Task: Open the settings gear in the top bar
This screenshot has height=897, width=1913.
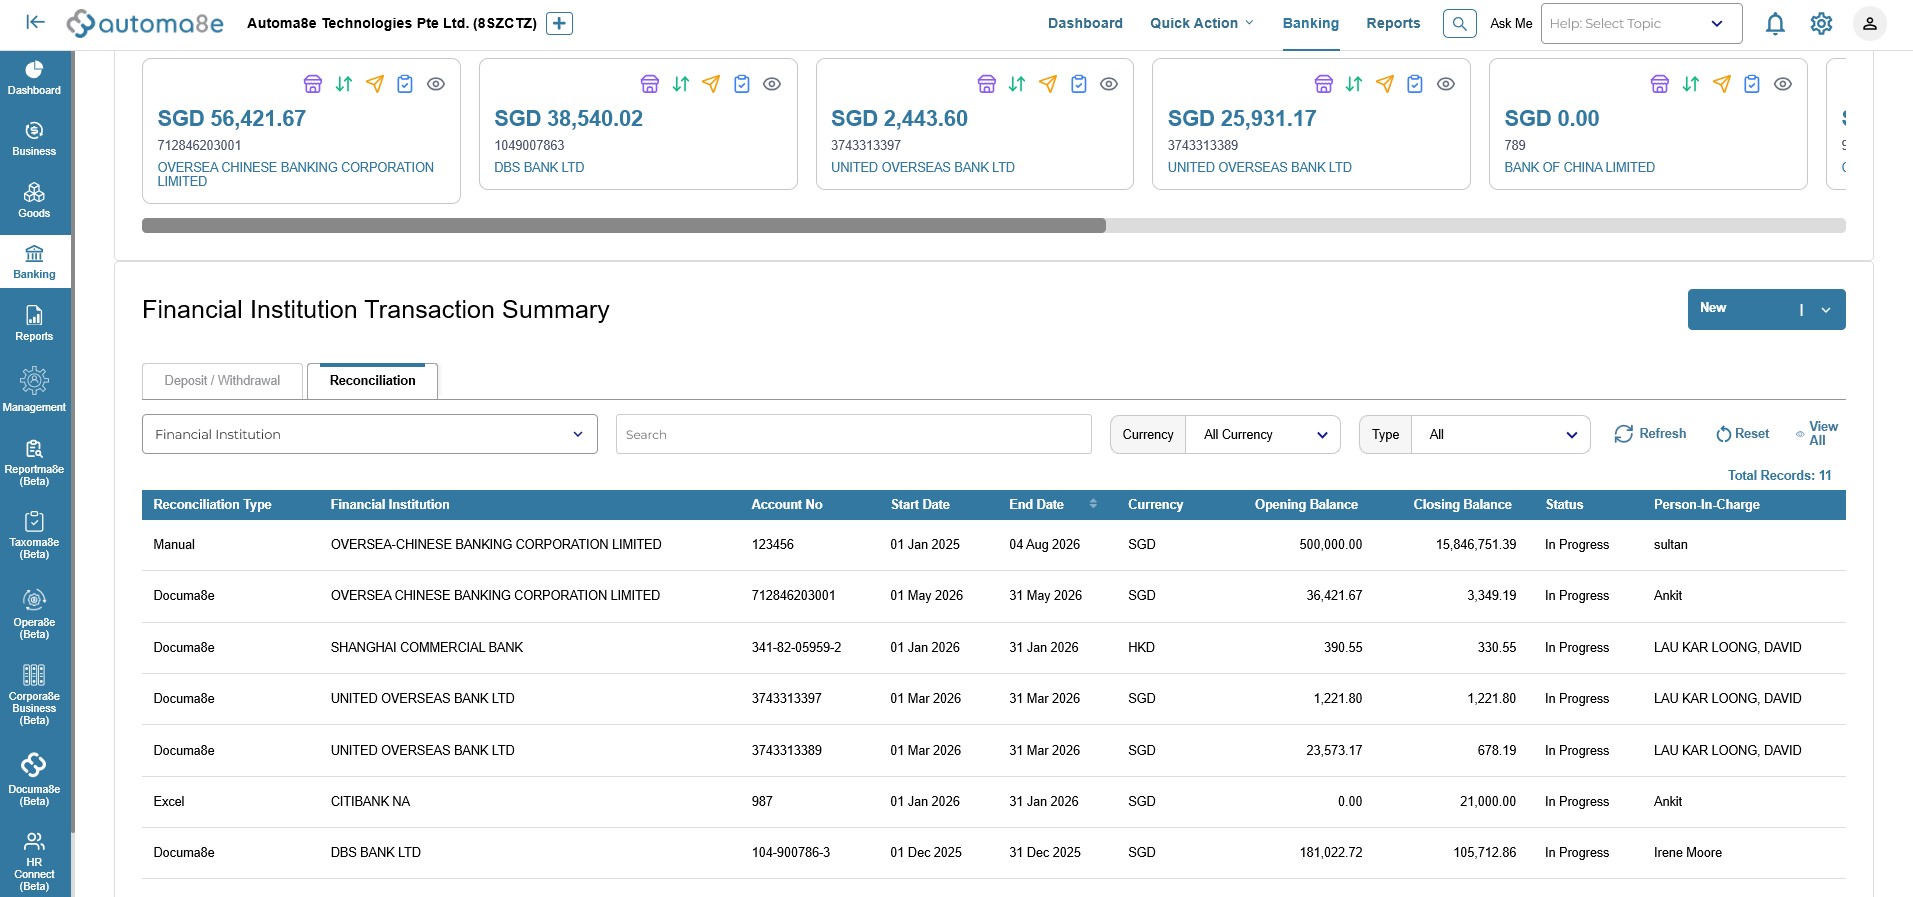Action: pyautogui.click(x=1821, y=23)
